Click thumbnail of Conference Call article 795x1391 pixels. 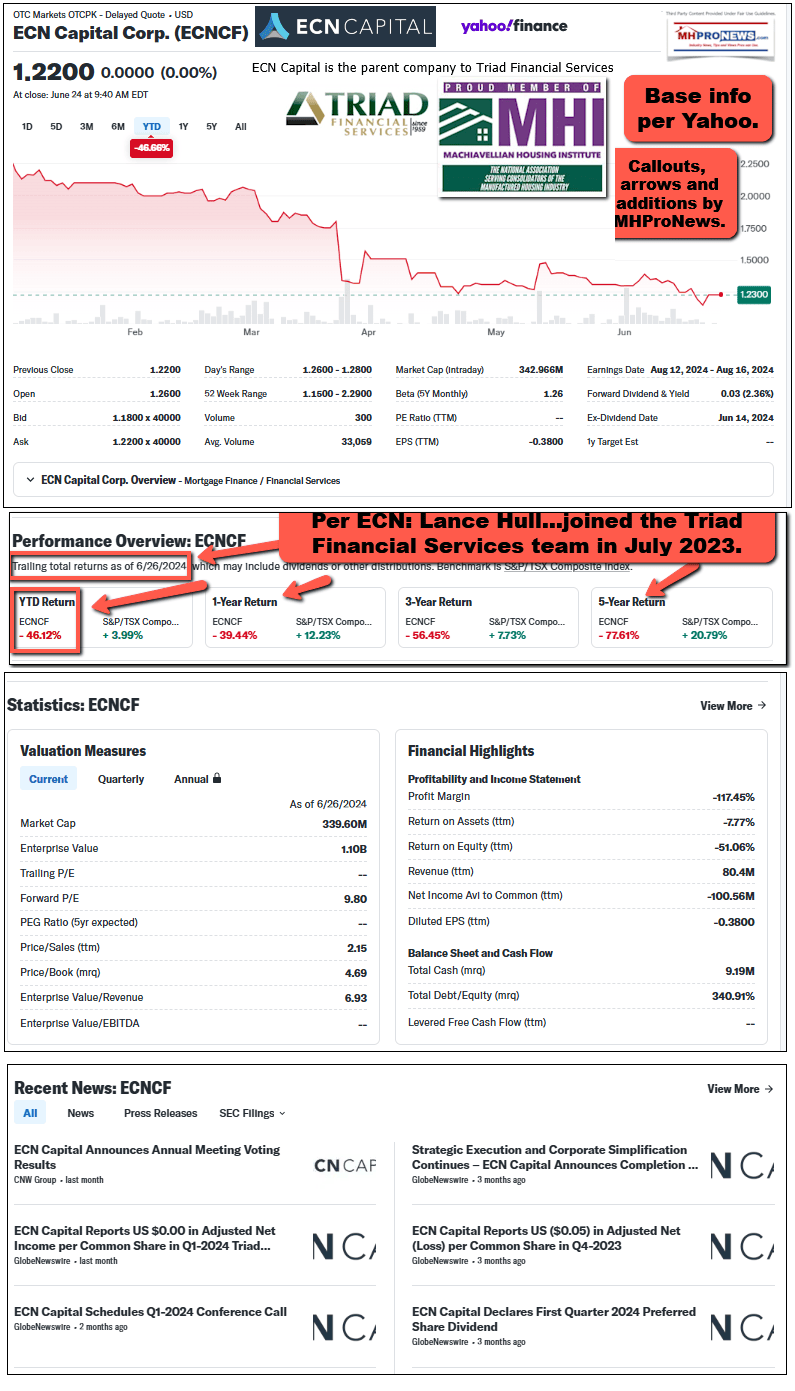[344, 1327]
